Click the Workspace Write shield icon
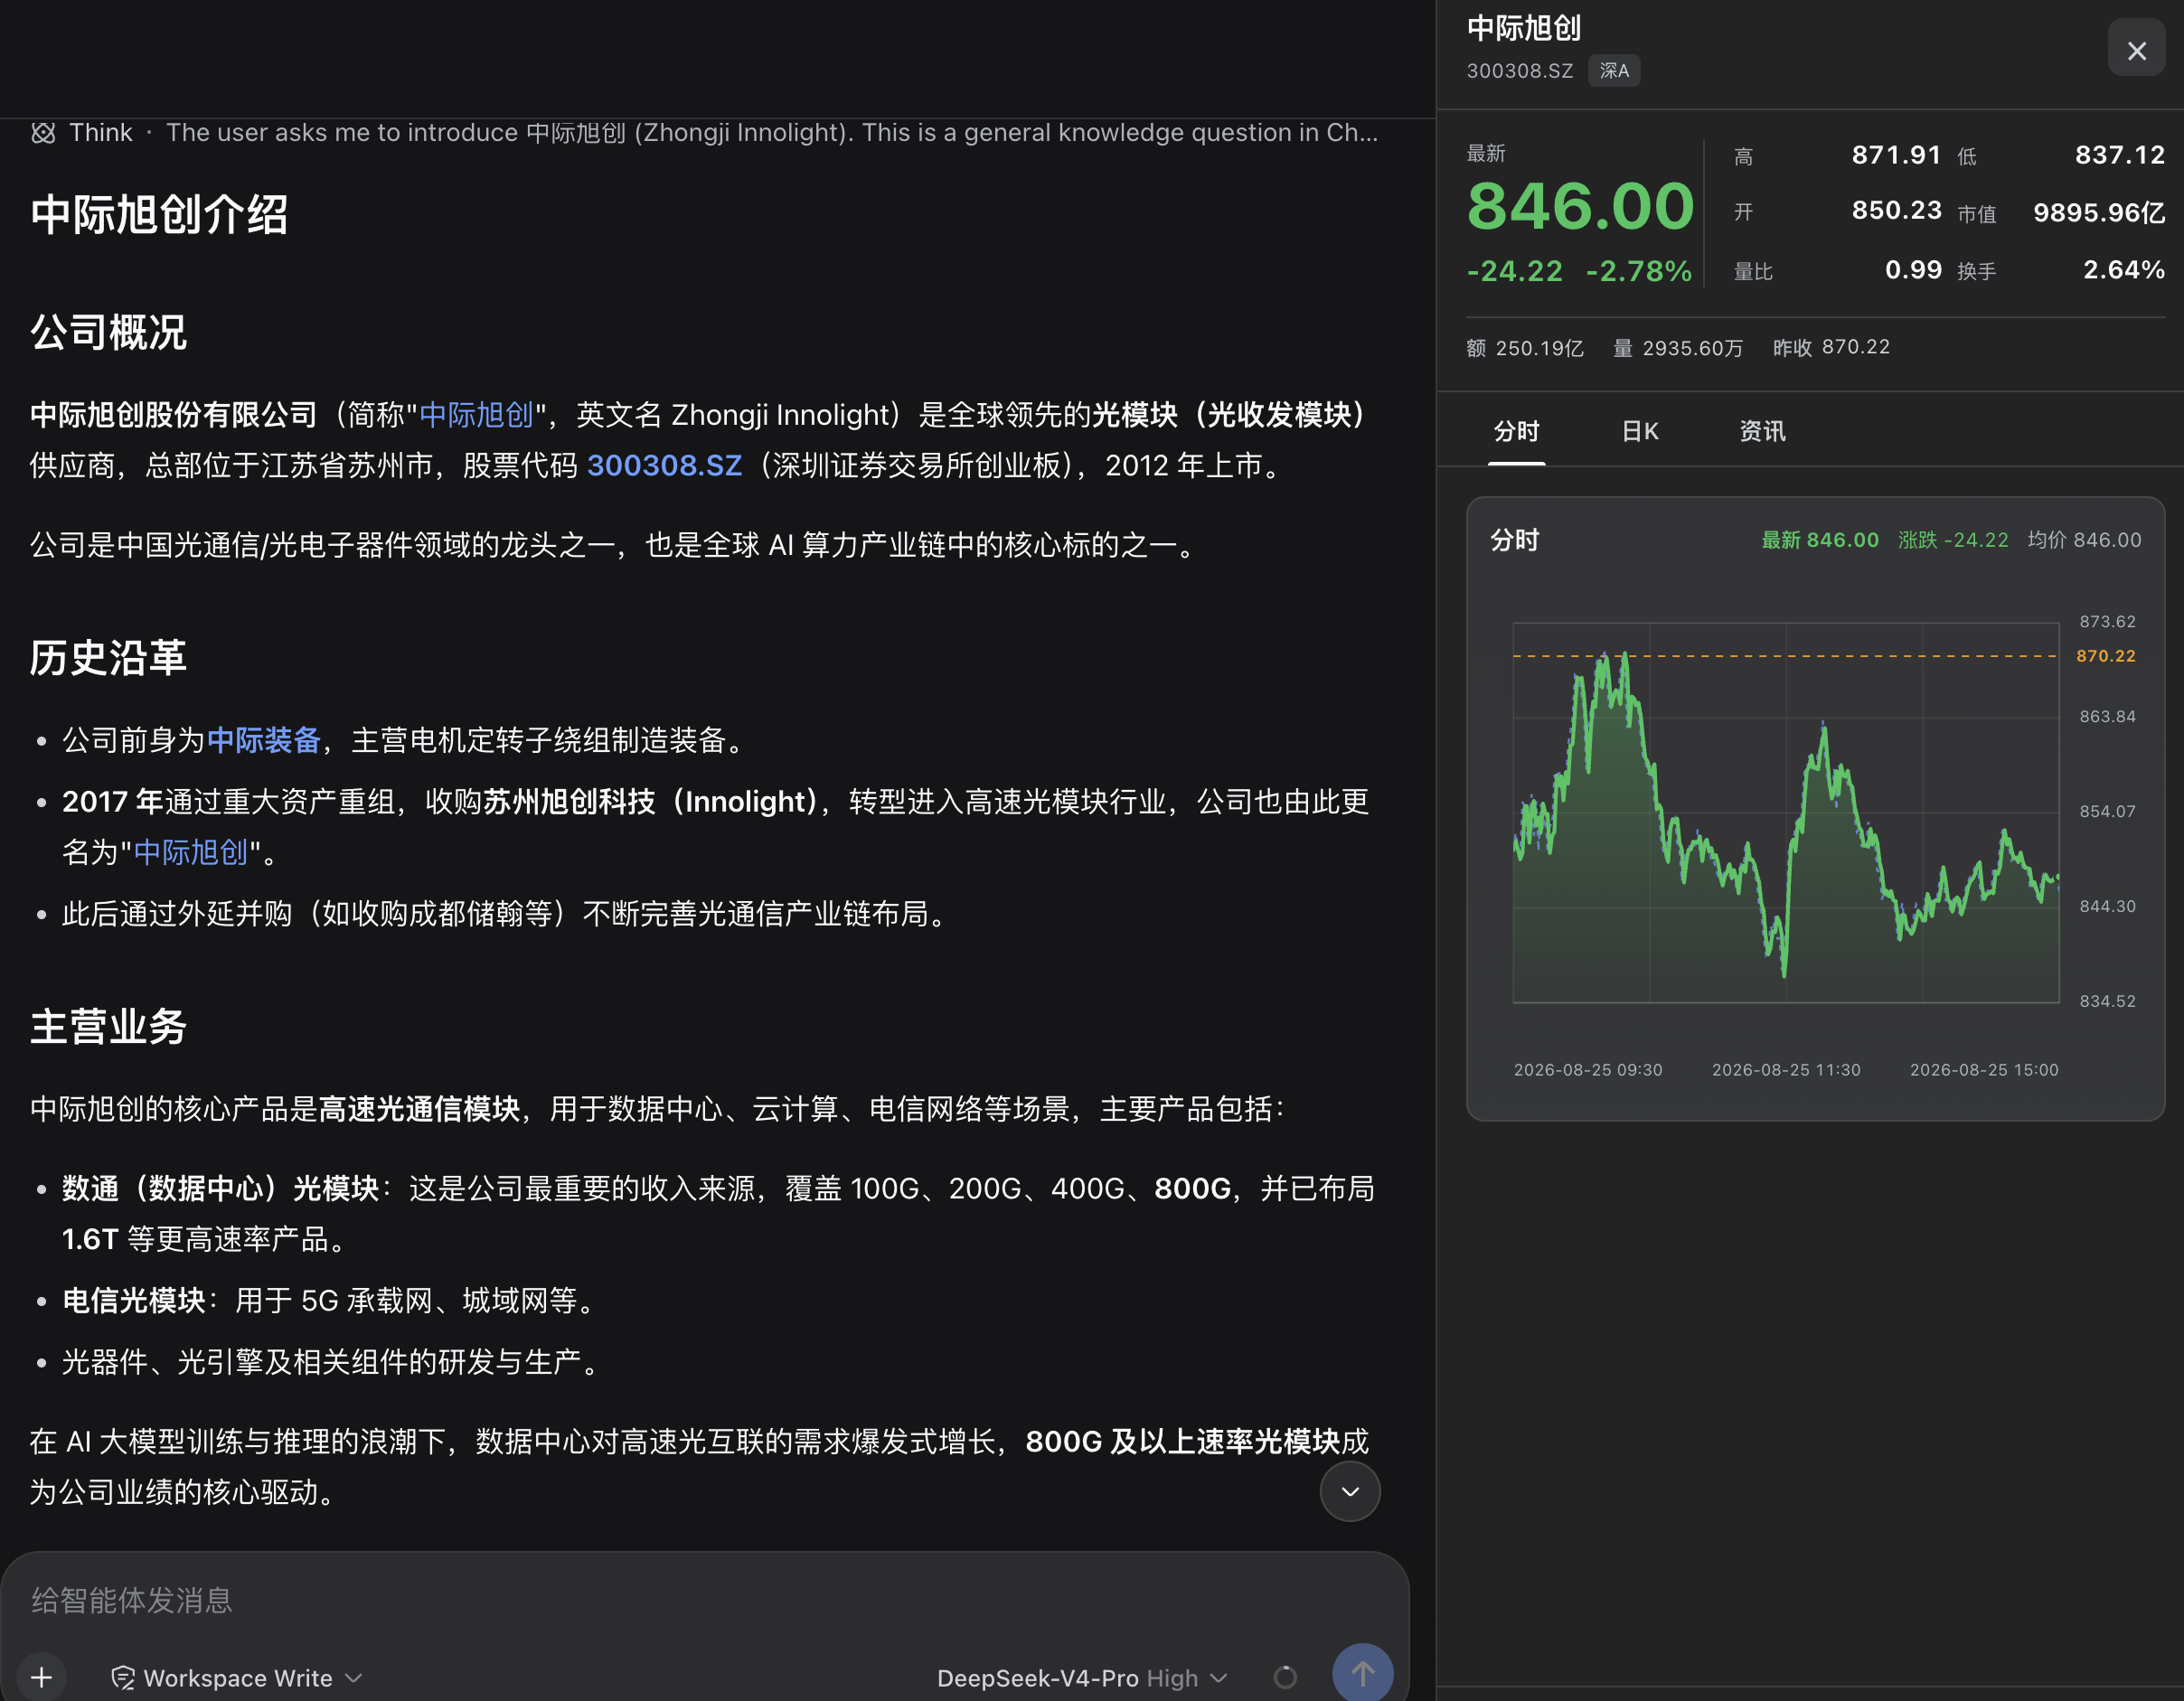2184x1701 pixels. click(x=123, y=1678)
